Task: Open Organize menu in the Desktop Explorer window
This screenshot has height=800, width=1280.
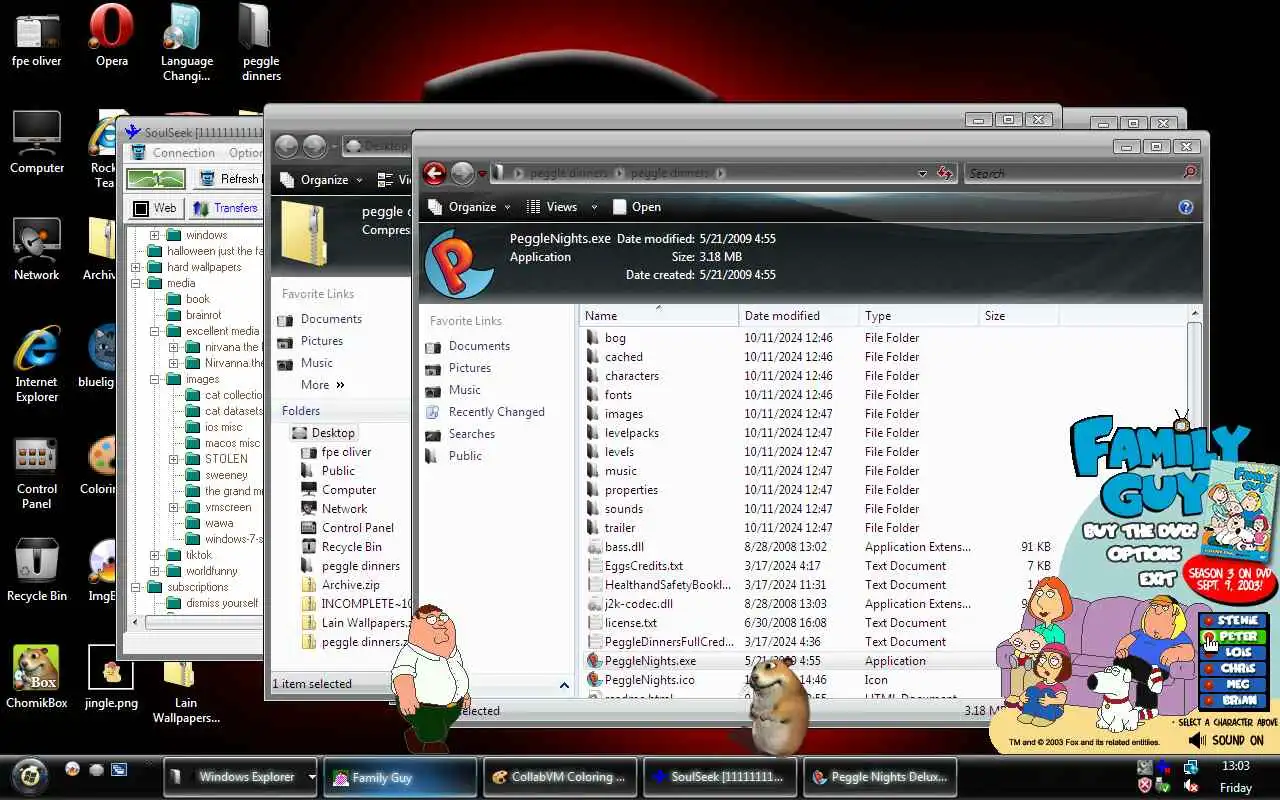Action: pos(319,180)
